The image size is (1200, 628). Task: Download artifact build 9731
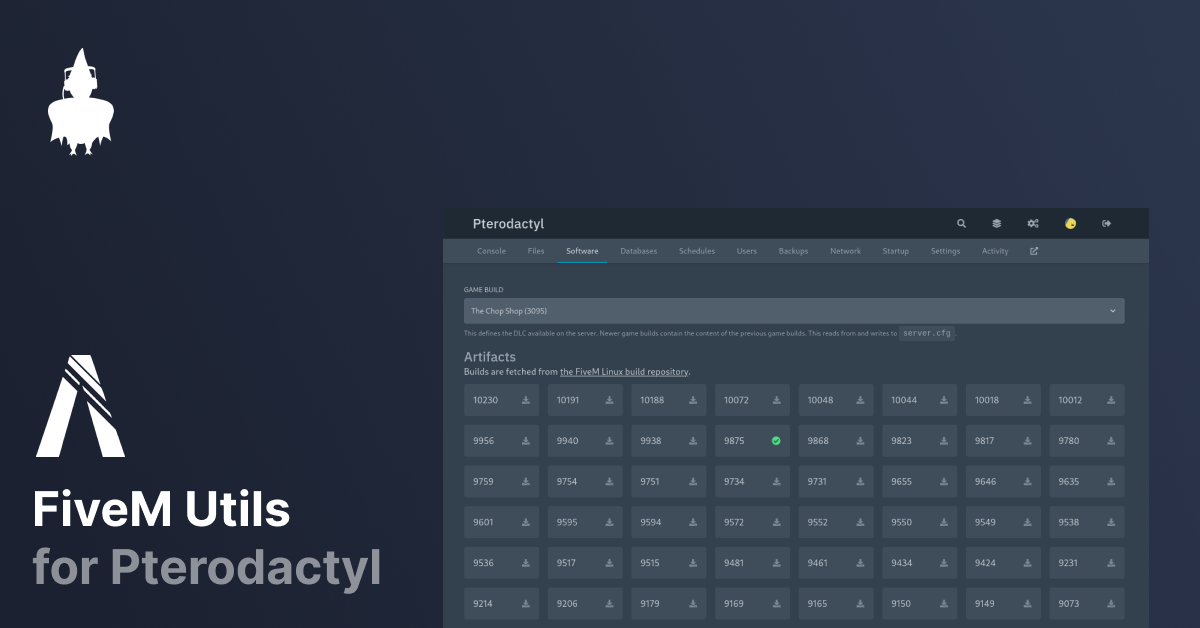[x=860, y=482]
